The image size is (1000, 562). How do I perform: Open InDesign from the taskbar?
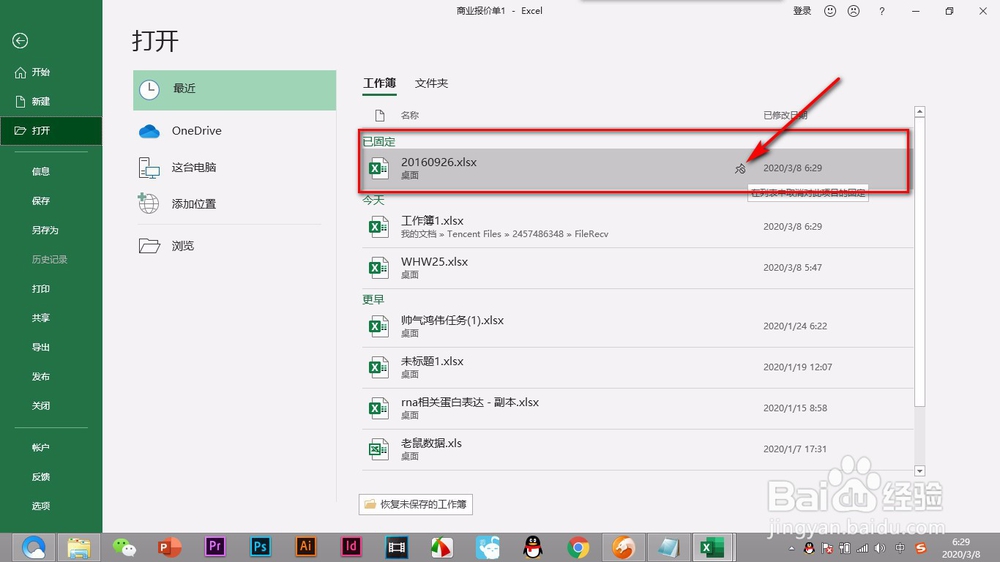click(x=351, y=547)
